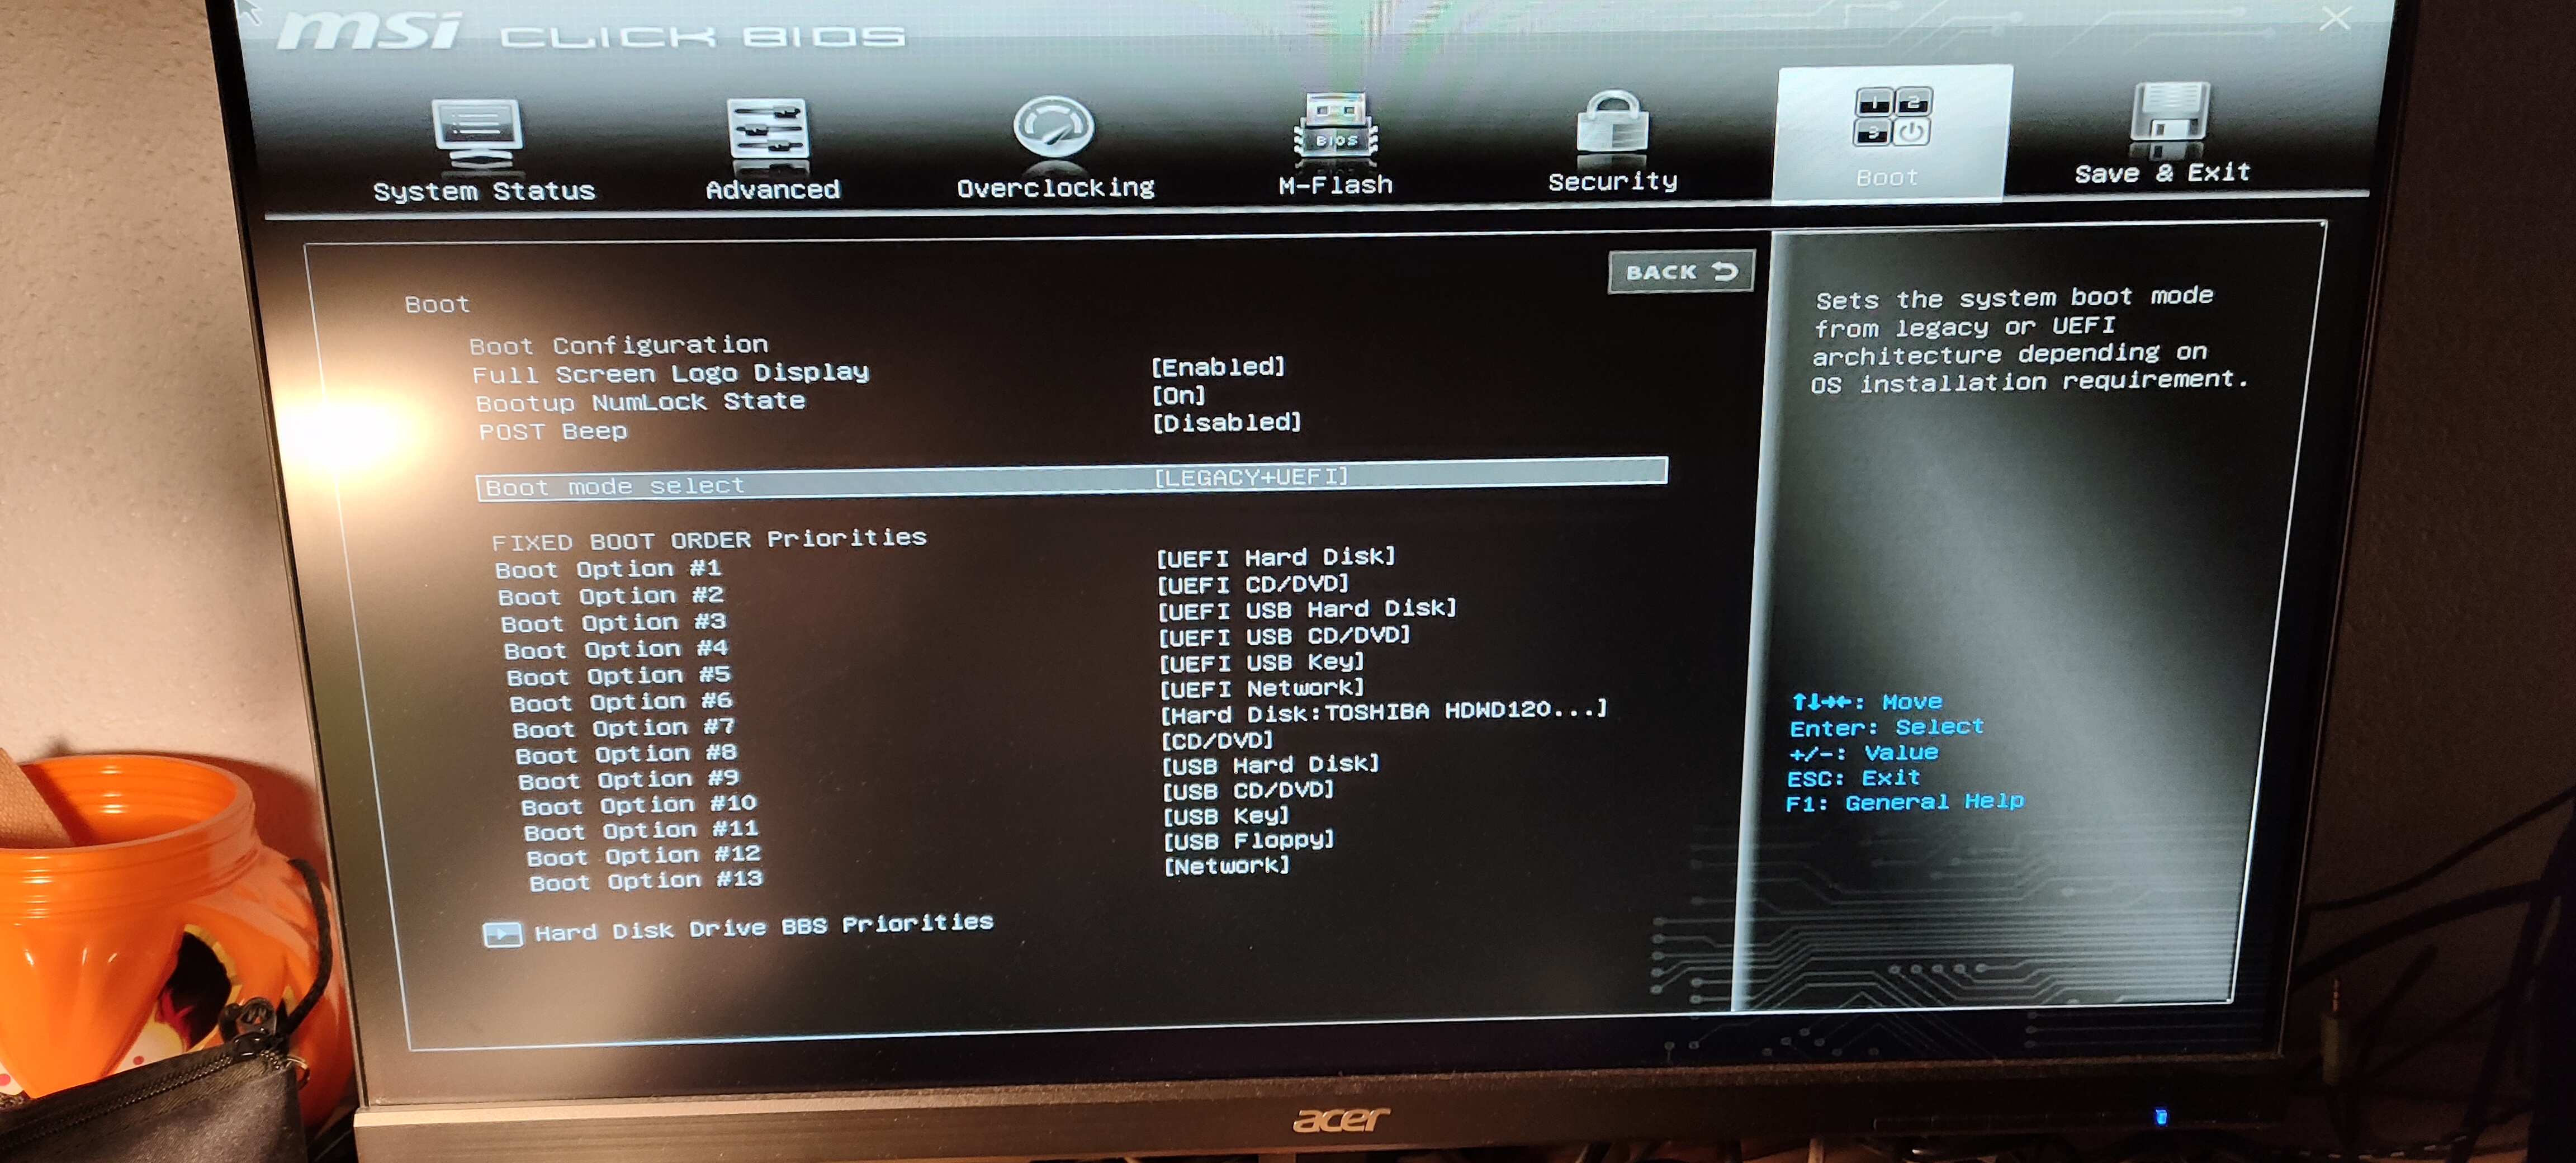Toggle Full Screen Logo Display [Enabled] value
The image size is (2576, 1163).
[x=1217, y=366]
